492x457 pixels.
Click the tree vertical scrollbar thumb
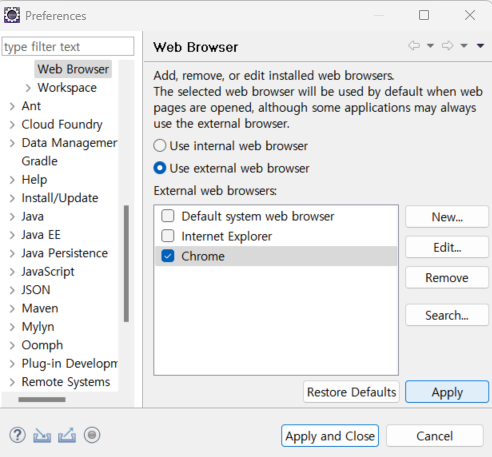126,264
